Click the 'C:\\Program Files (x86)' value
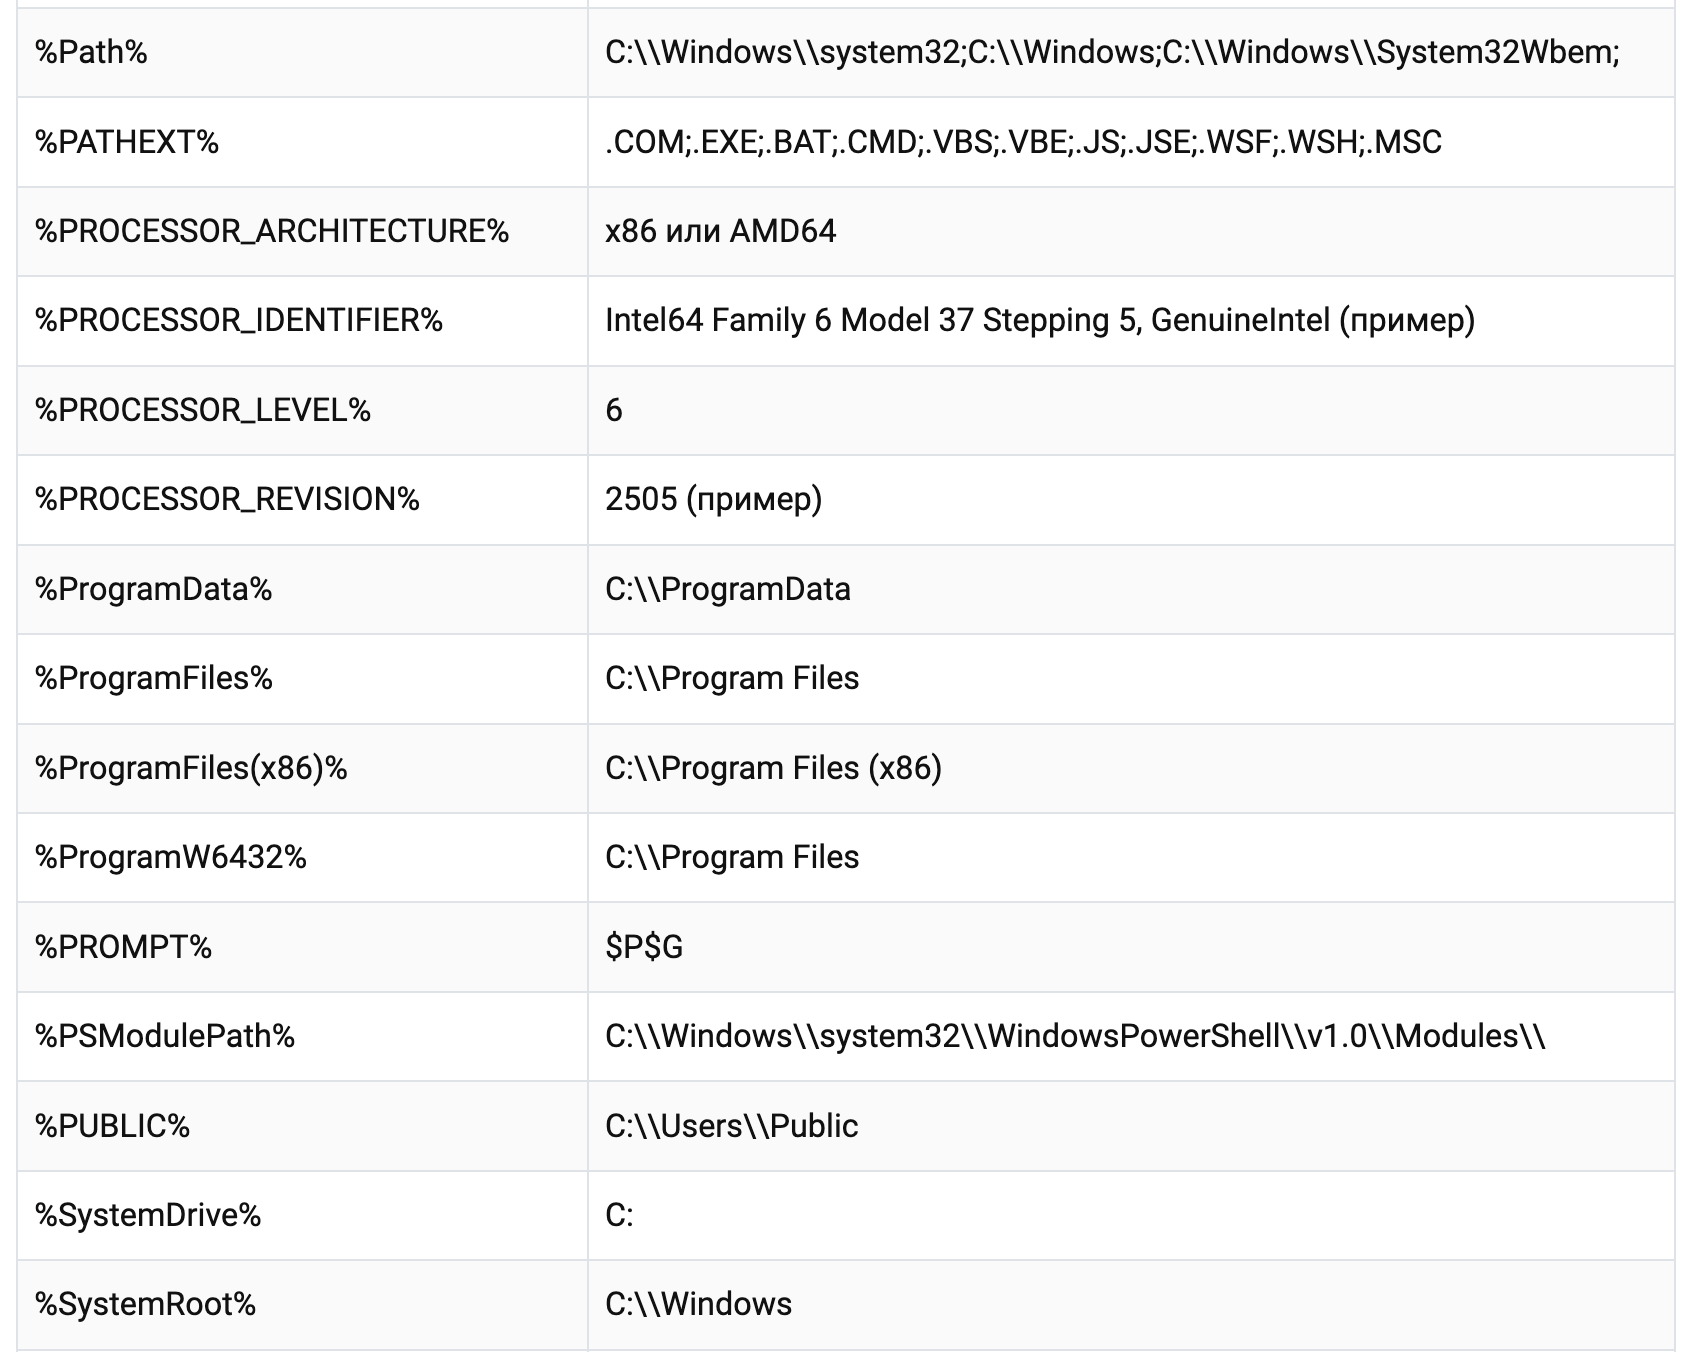Image resolution: width=1682 pixels, height=1352 pixels. coord(773,768)
